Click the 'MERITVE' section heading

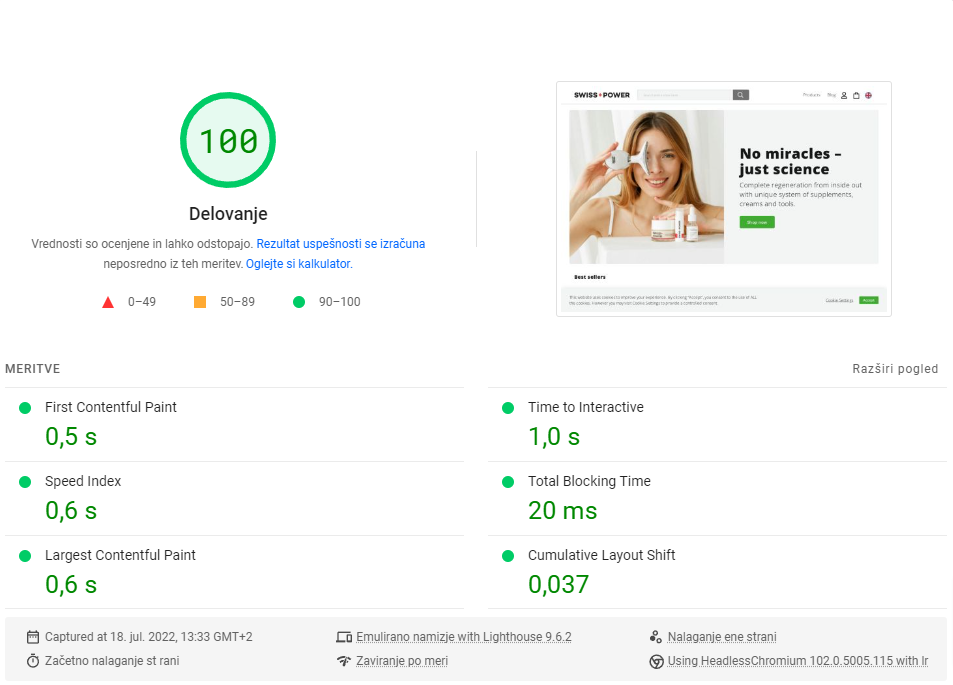[x=32, y=369]
